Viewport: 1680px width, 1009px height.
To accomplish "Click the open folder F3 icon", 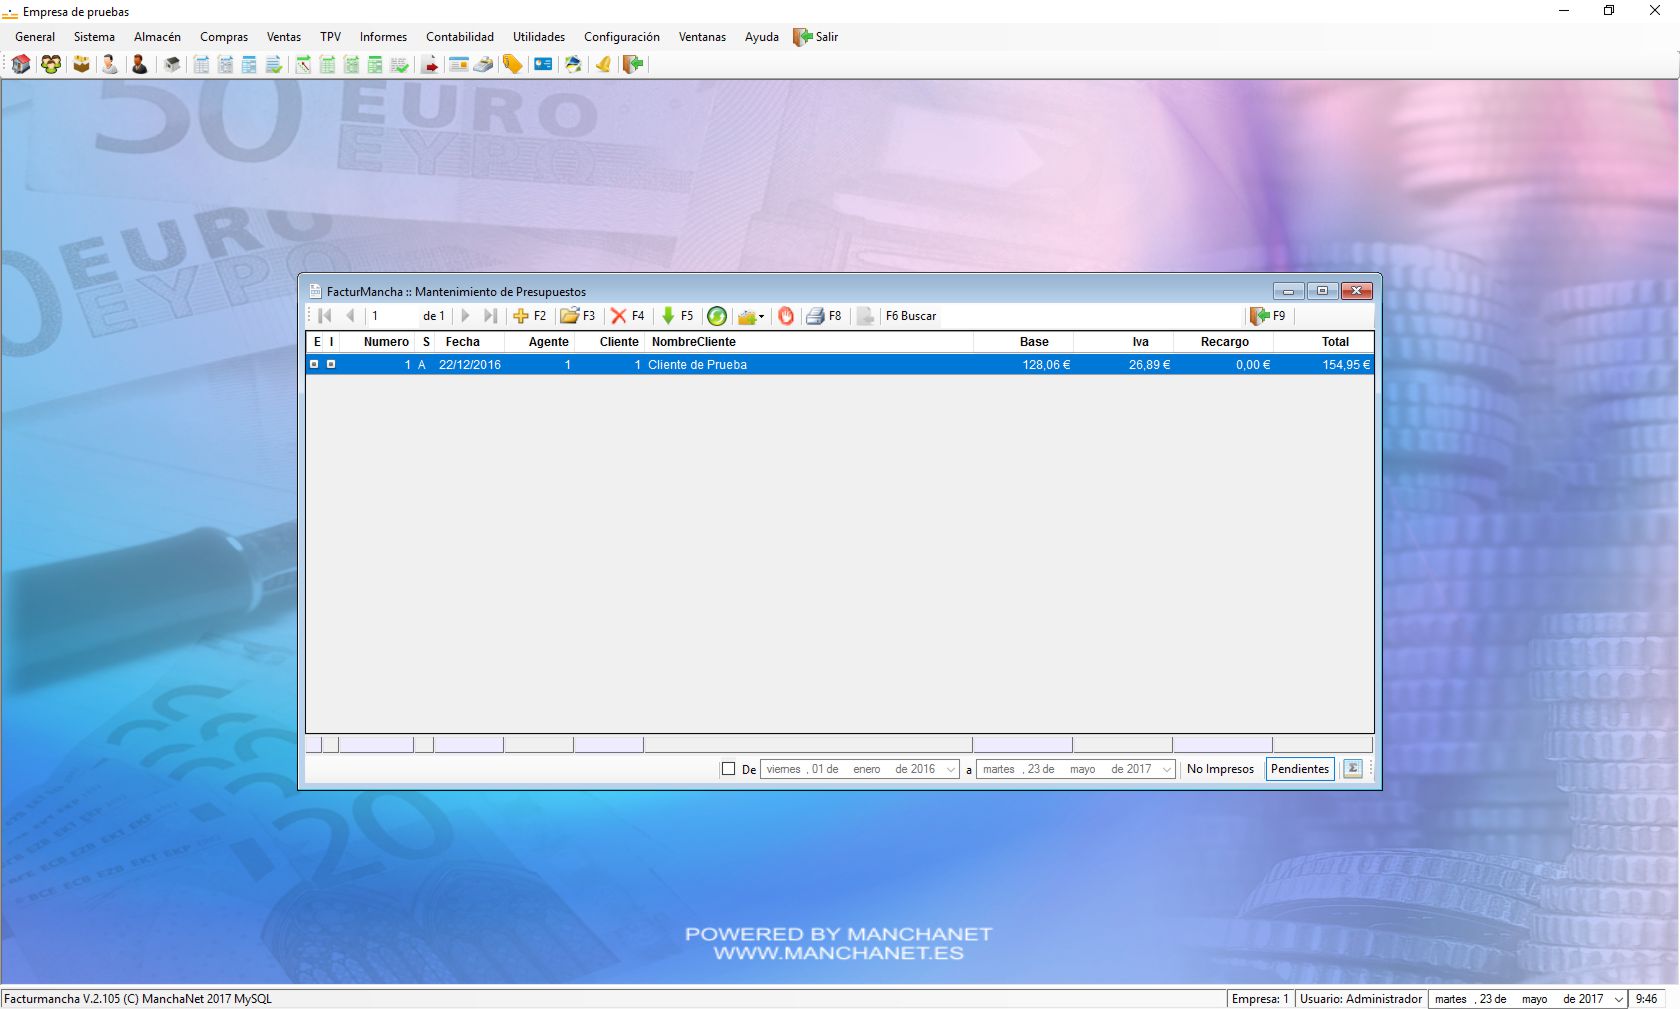I will pyautogui.click(x=569, y=316).
